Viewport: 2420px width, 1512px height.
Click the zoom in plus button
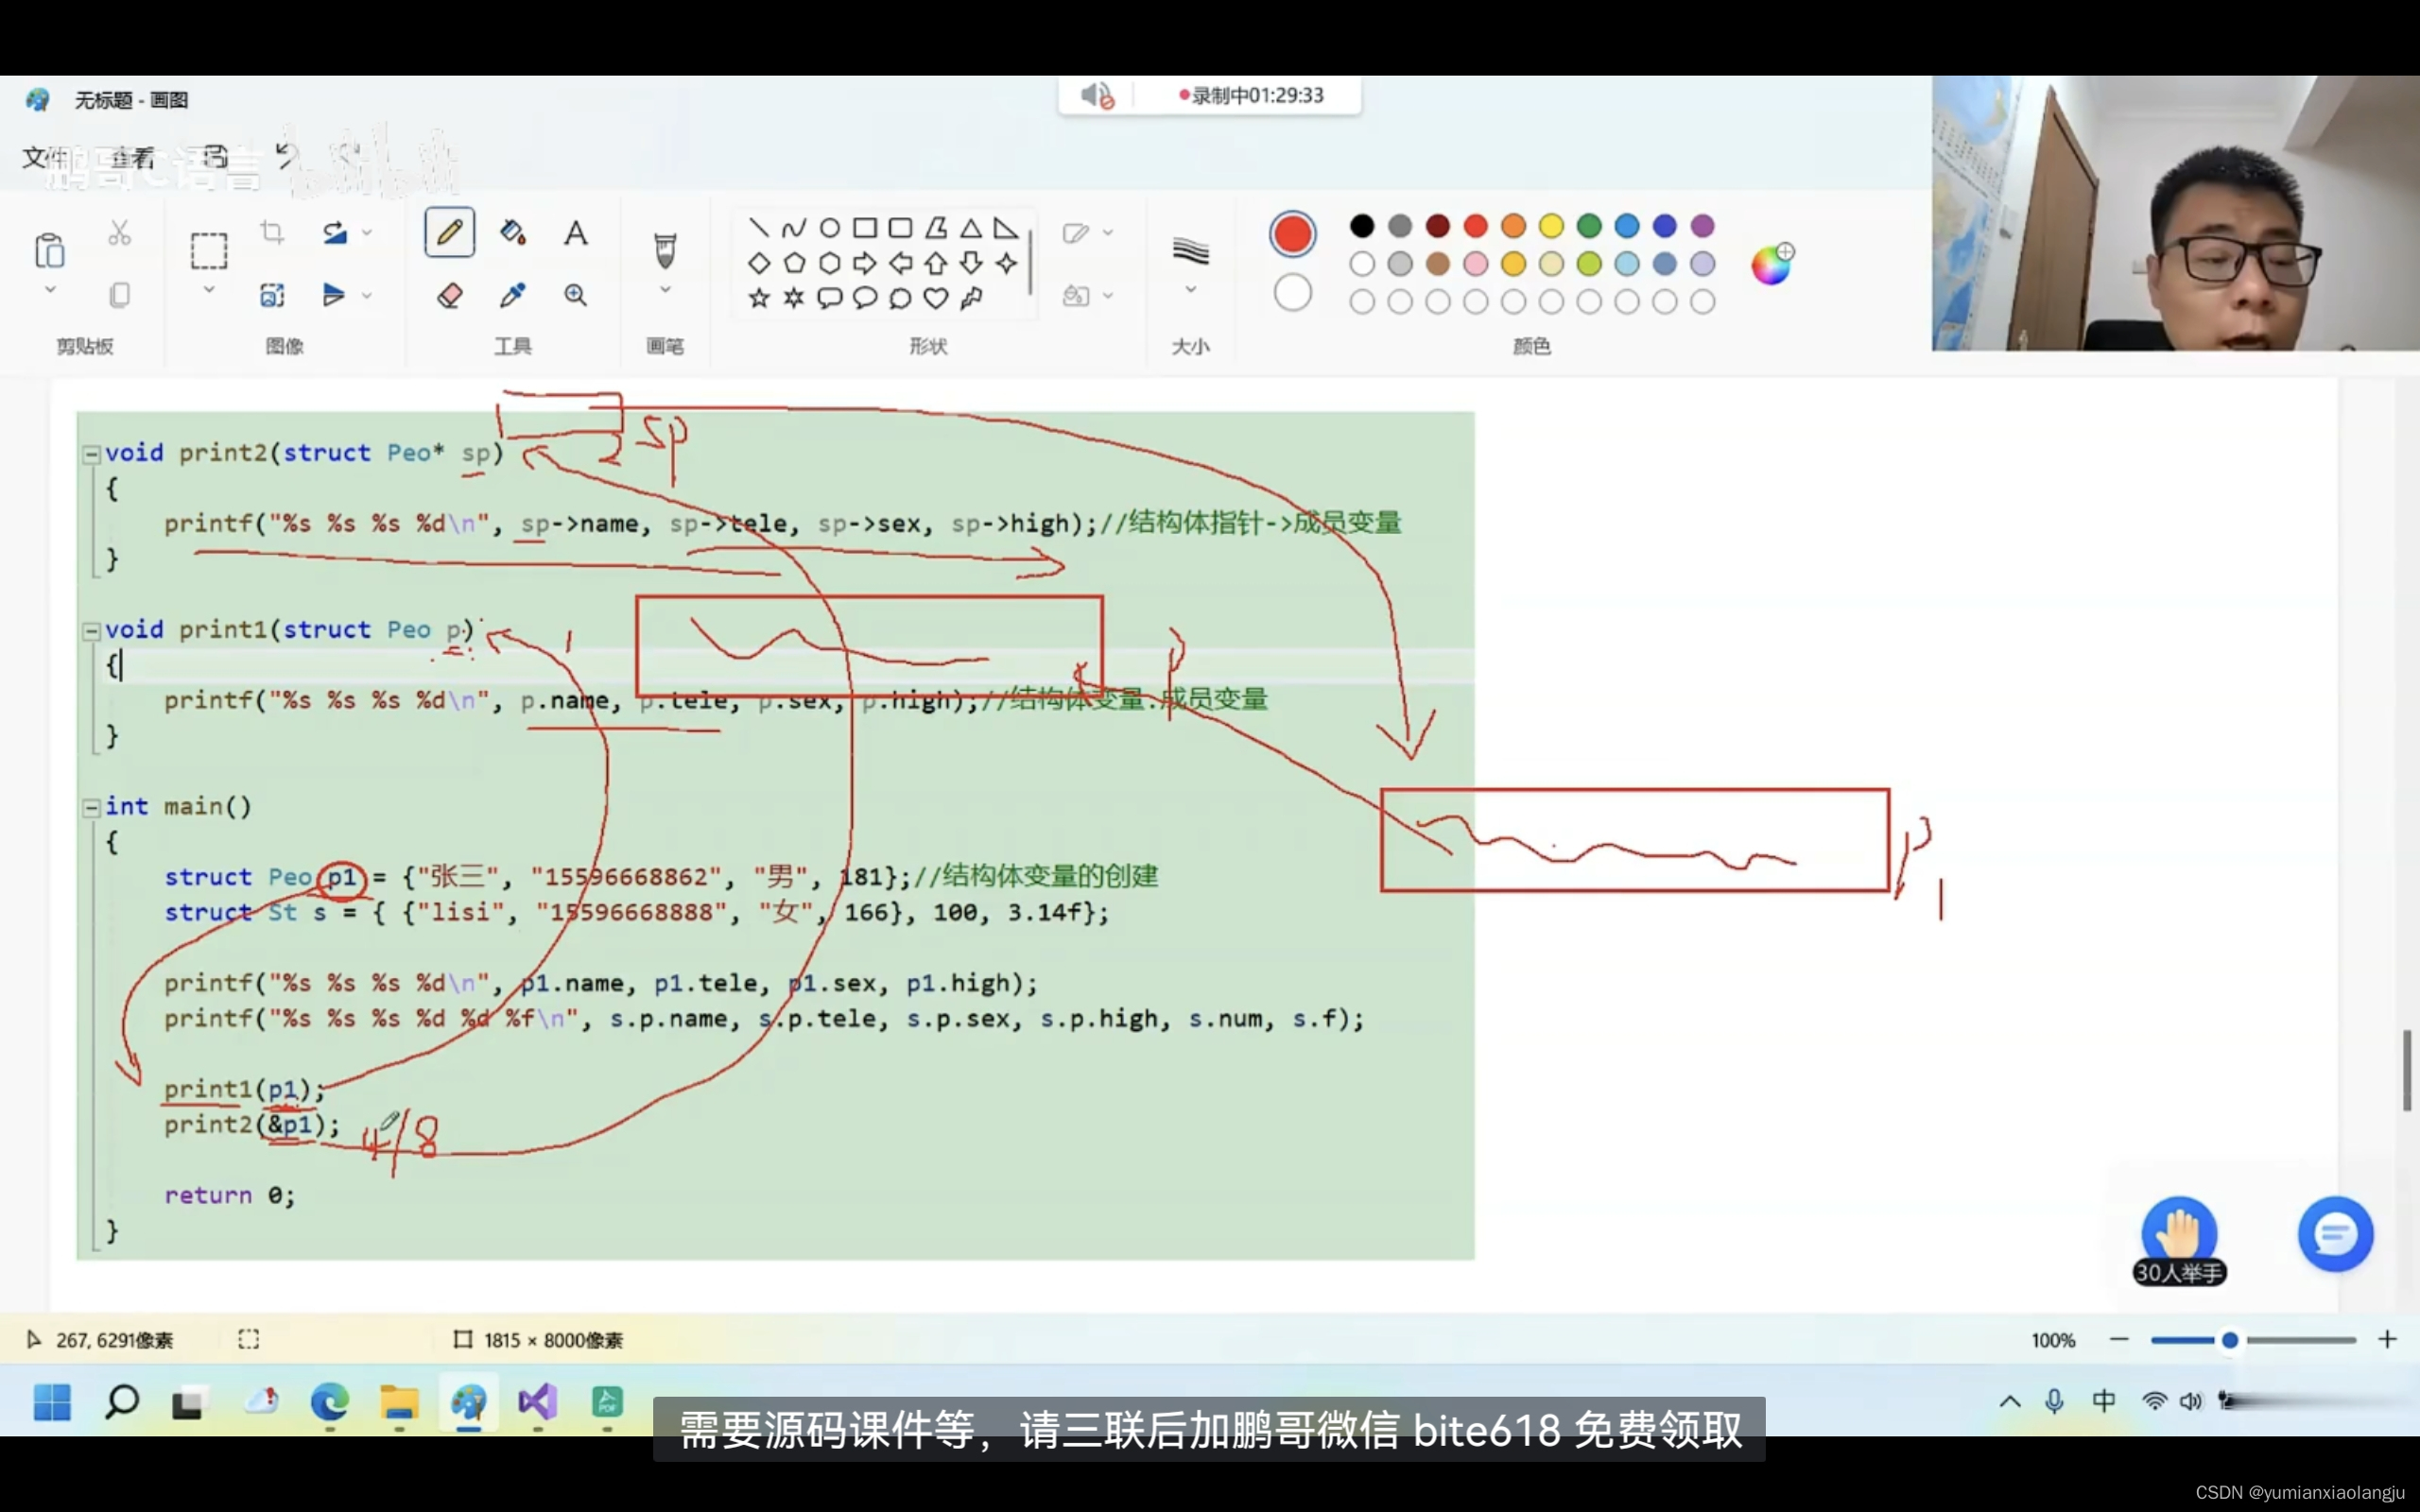point(2388,1340)
